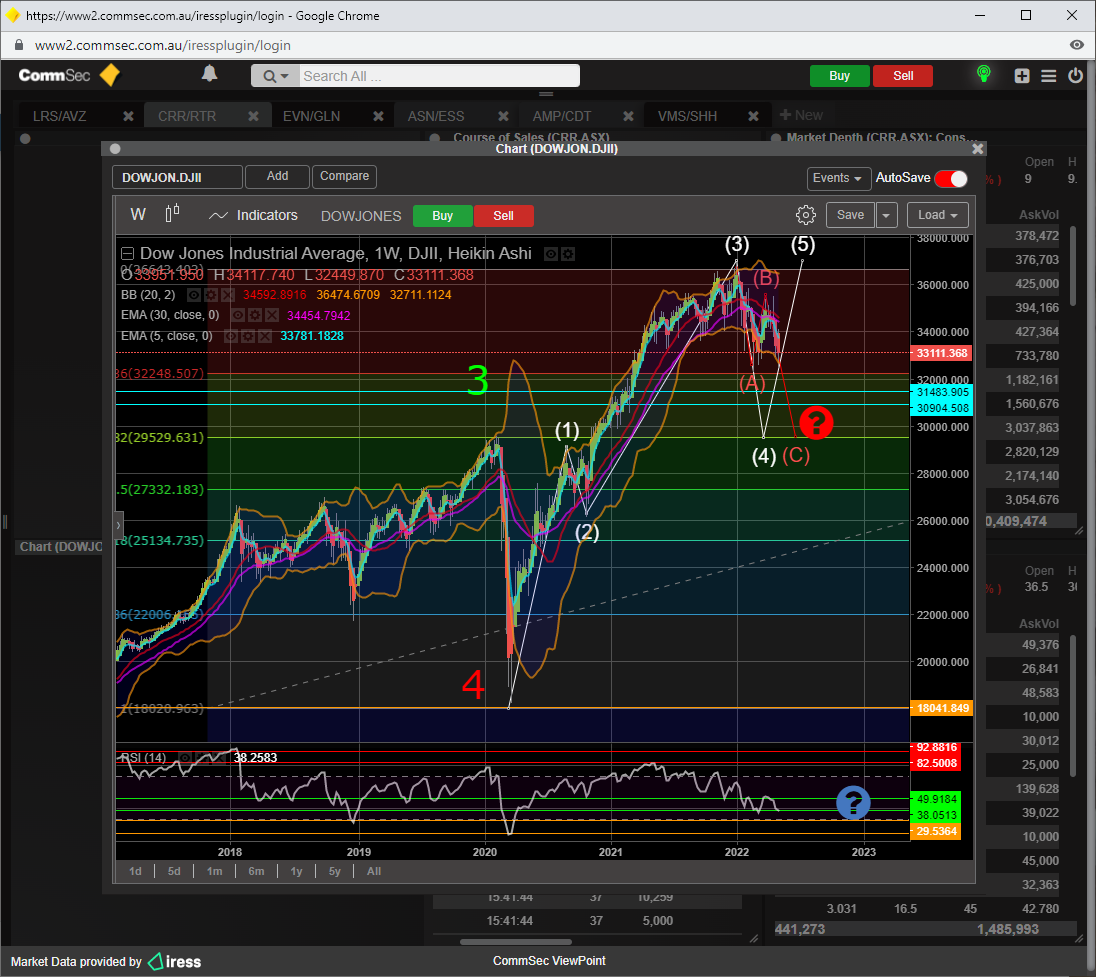Click the Add button
Image resolution: width=1096 pixels, height=977 pixels.
click(277, 176)
